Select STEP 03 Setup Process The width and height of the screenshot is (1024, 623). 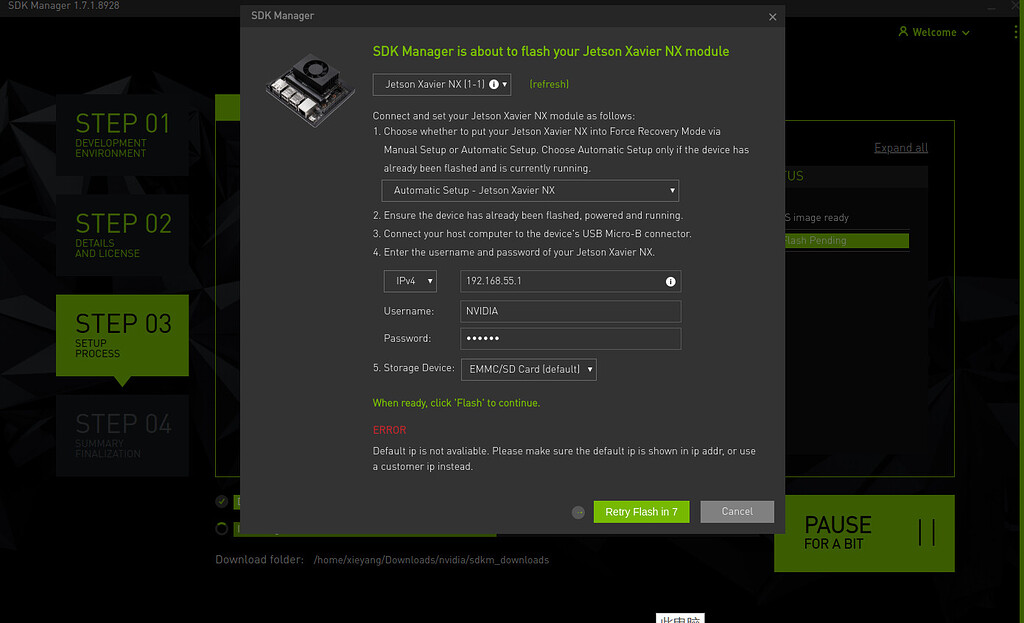pos(122,335)
